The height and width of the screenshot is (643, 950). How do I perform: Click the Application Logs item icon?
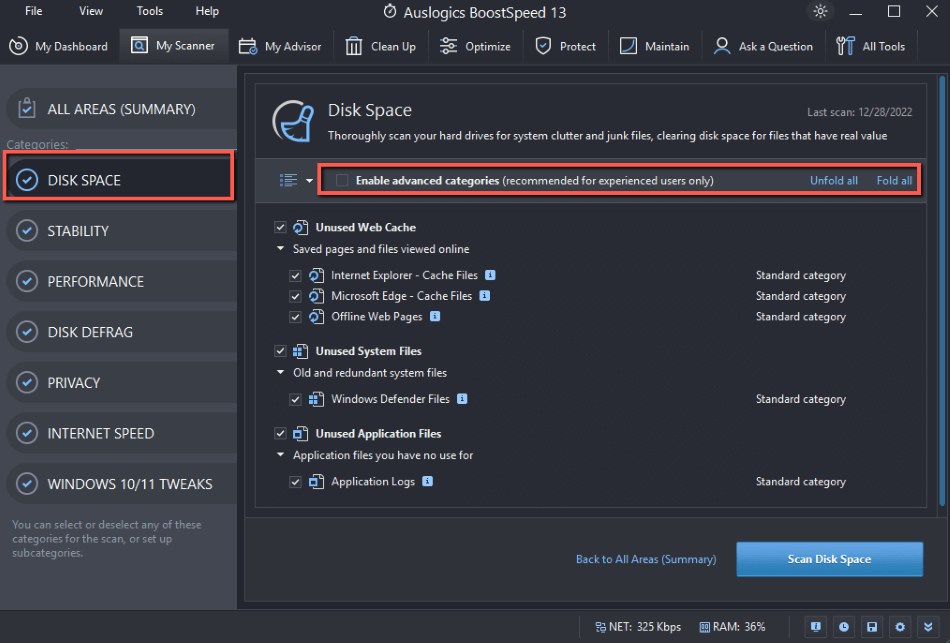coord(316,481)
